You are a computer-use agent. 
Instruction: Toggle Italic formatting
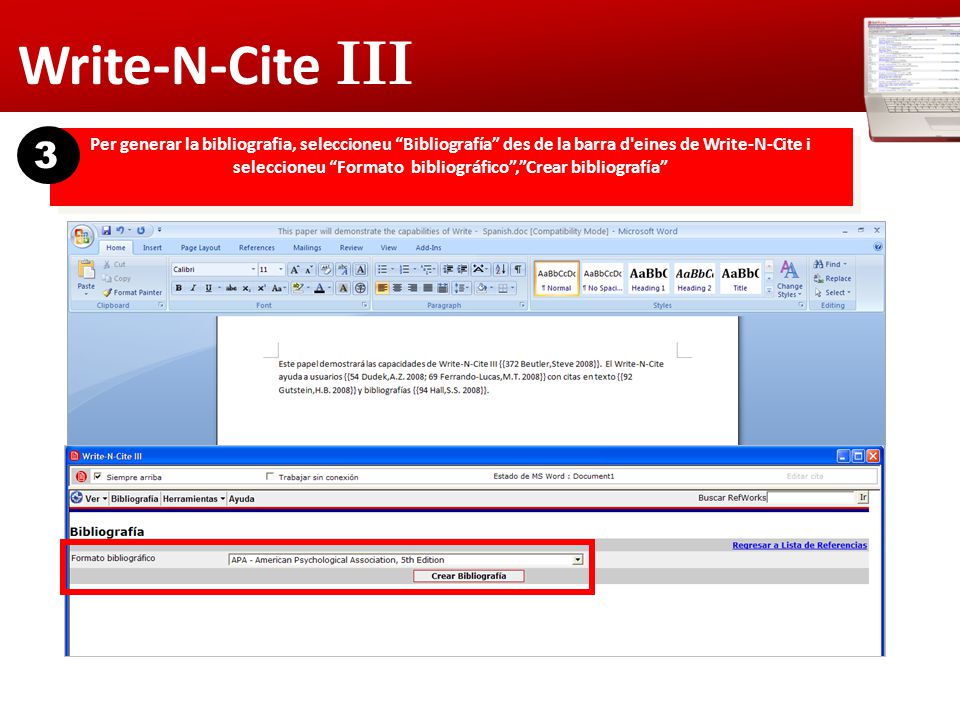(x=193, y=288)
